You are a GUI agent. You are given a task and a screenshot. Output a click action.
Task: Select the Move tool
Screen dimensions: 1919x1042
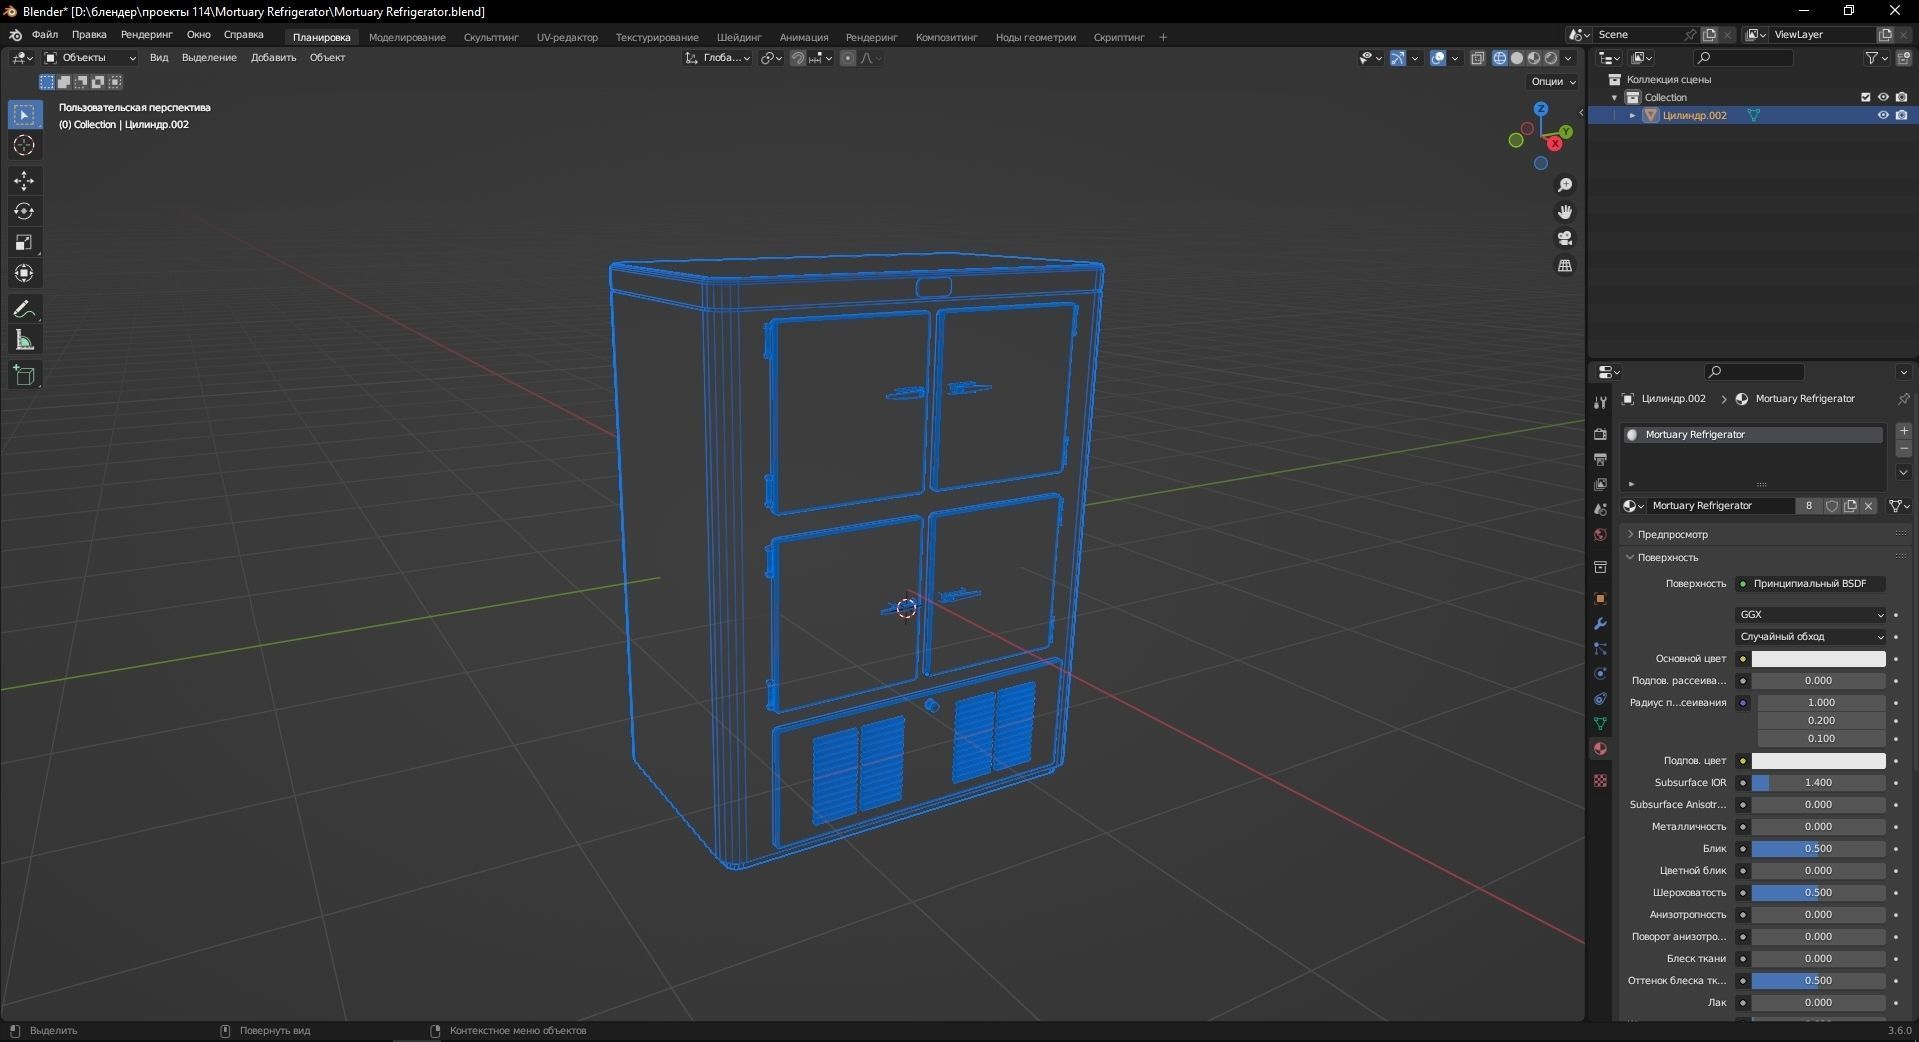pyautogui.click(x=24, y=181)
